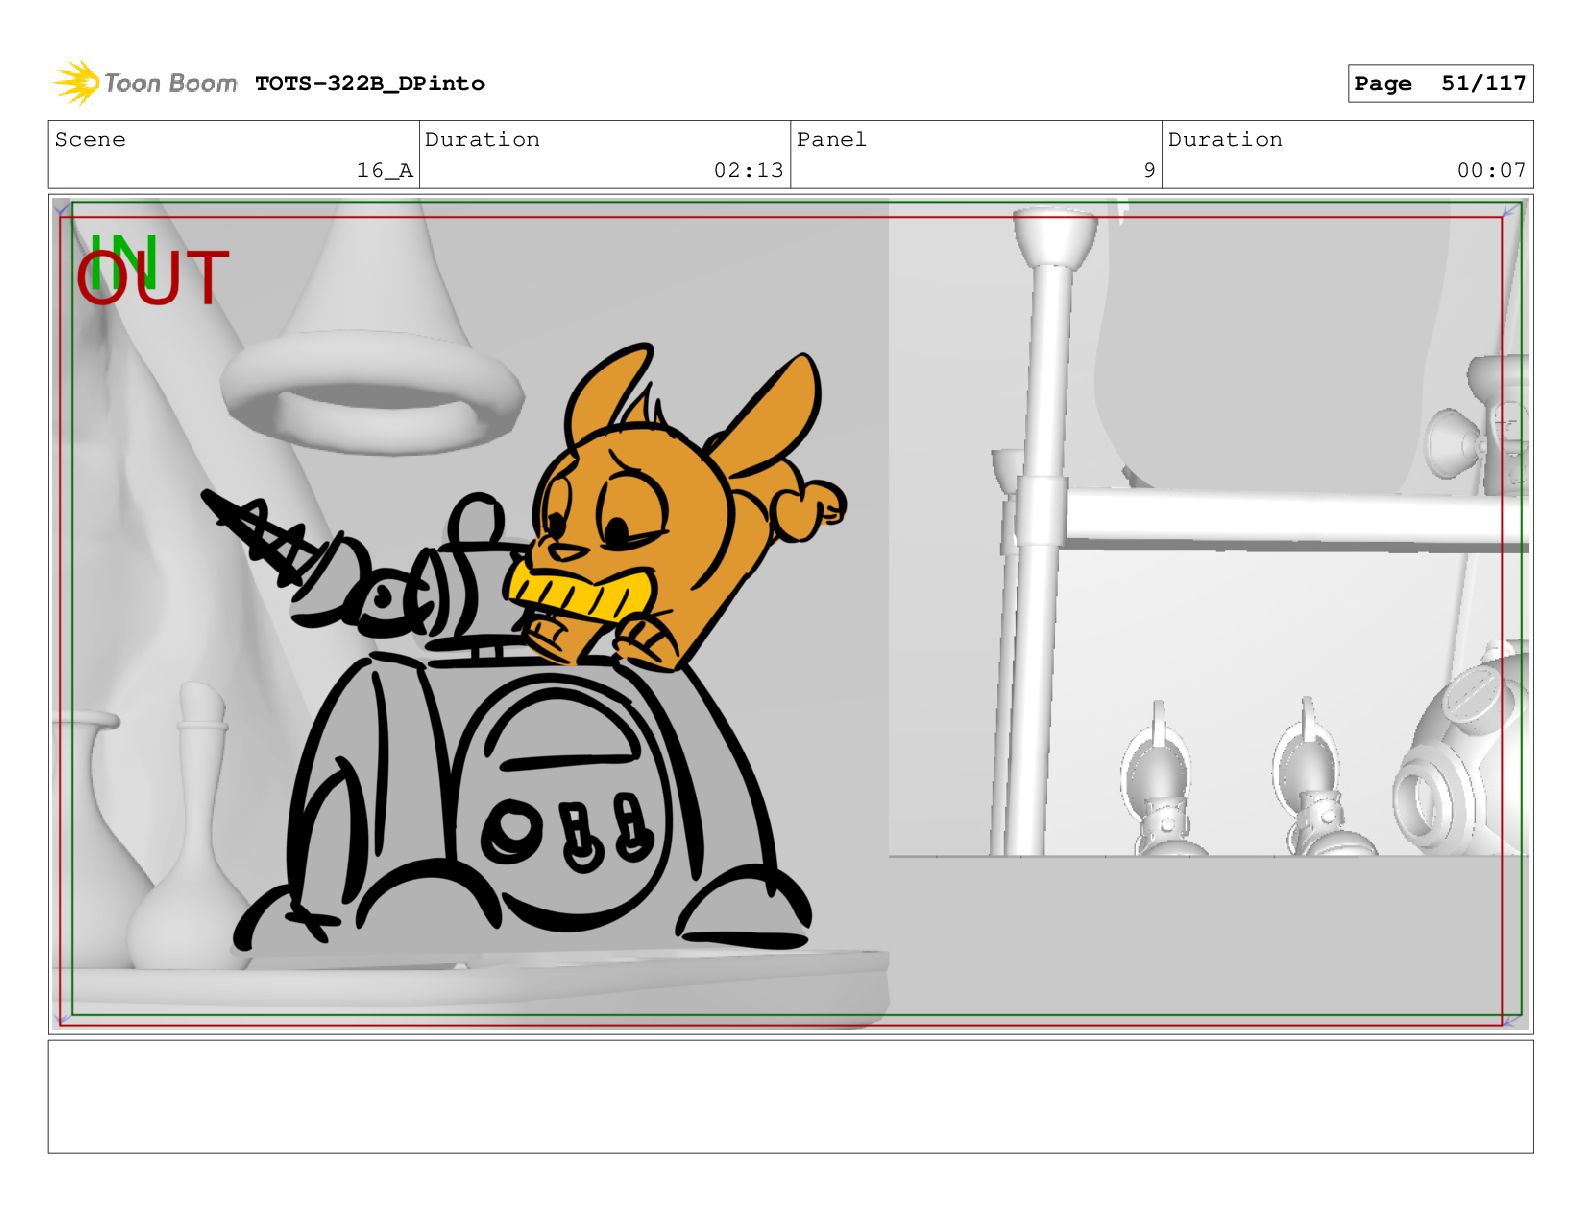Select scene duration value 02:13
The height and width of the screenshot is (1225, 1582).
pyautogui.click(x=748, y=171)
